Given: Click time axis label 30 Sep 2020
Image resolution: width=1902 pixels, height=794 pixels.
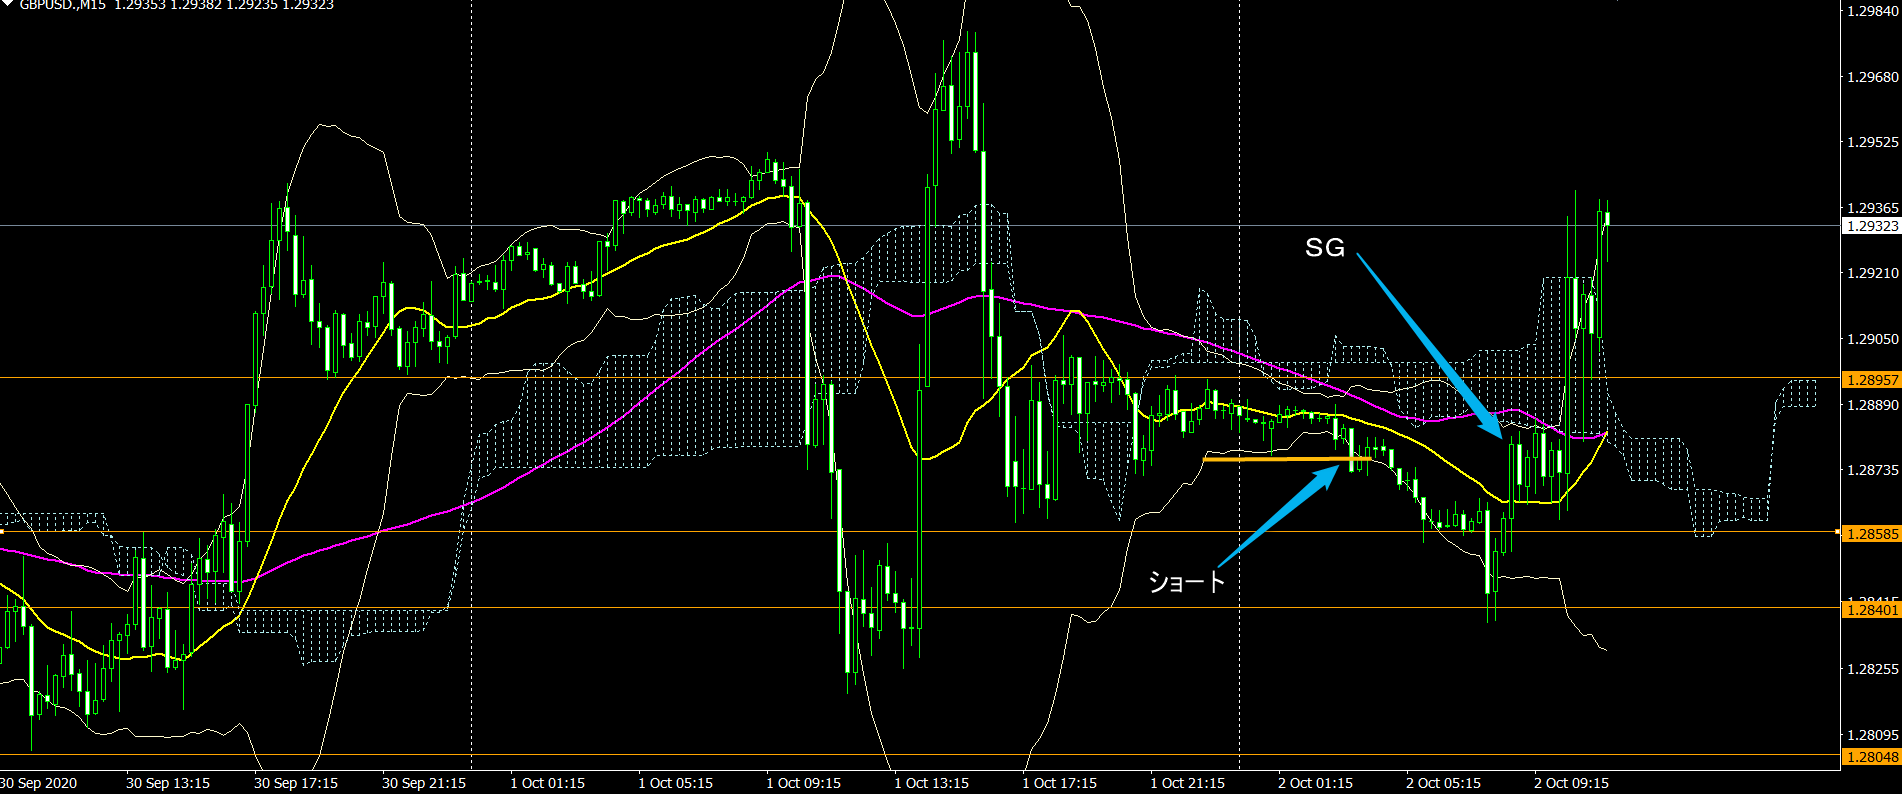Looking at the screenshot, I should pos(38,783).
